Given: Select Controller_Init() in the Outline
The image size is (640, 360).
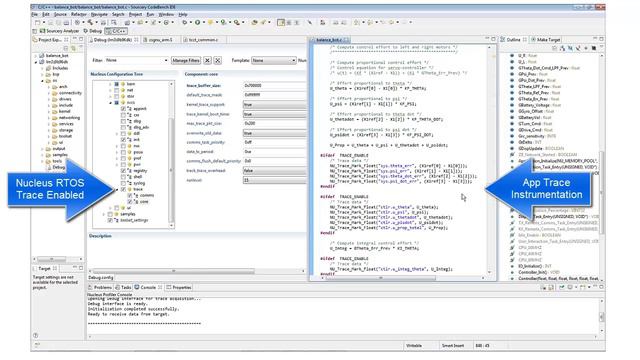Looking at the screenshot, I should [x=535, y=272].
